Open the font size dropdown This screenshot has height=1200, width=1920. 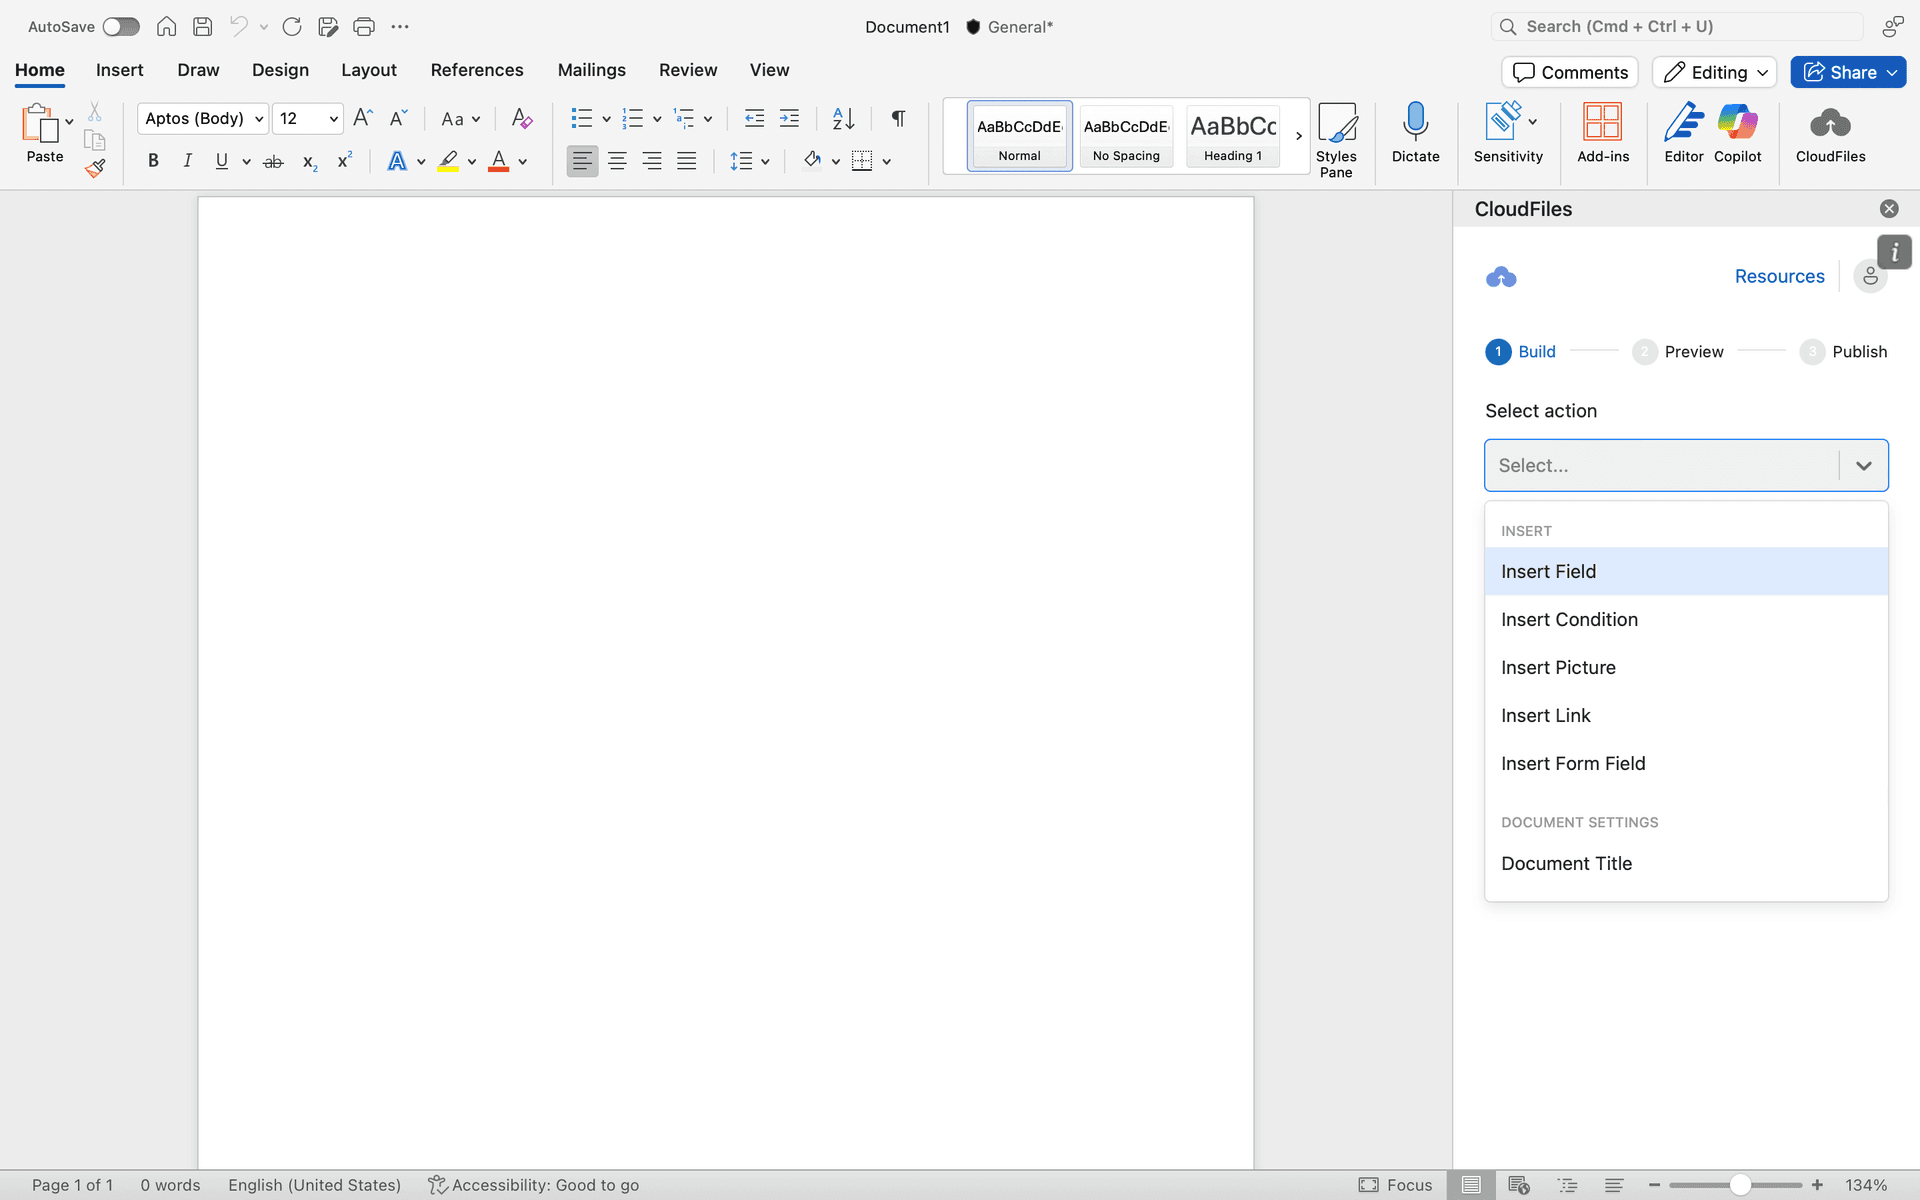[334, 119]
